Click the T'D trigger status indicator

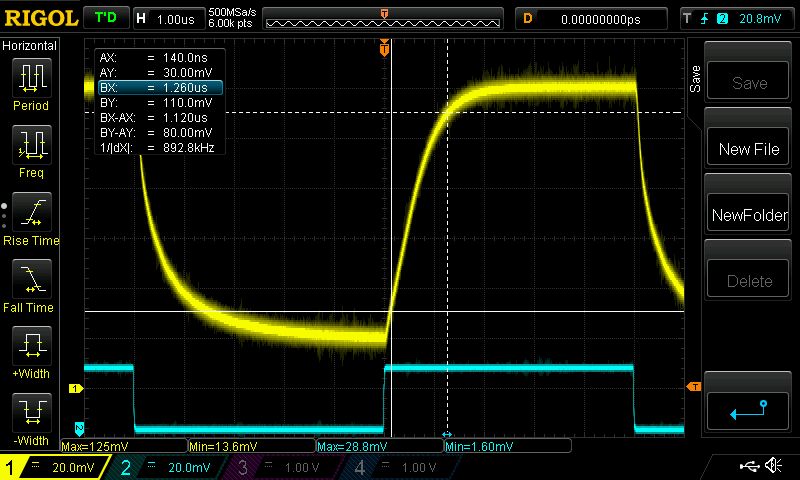pos(106,18)
